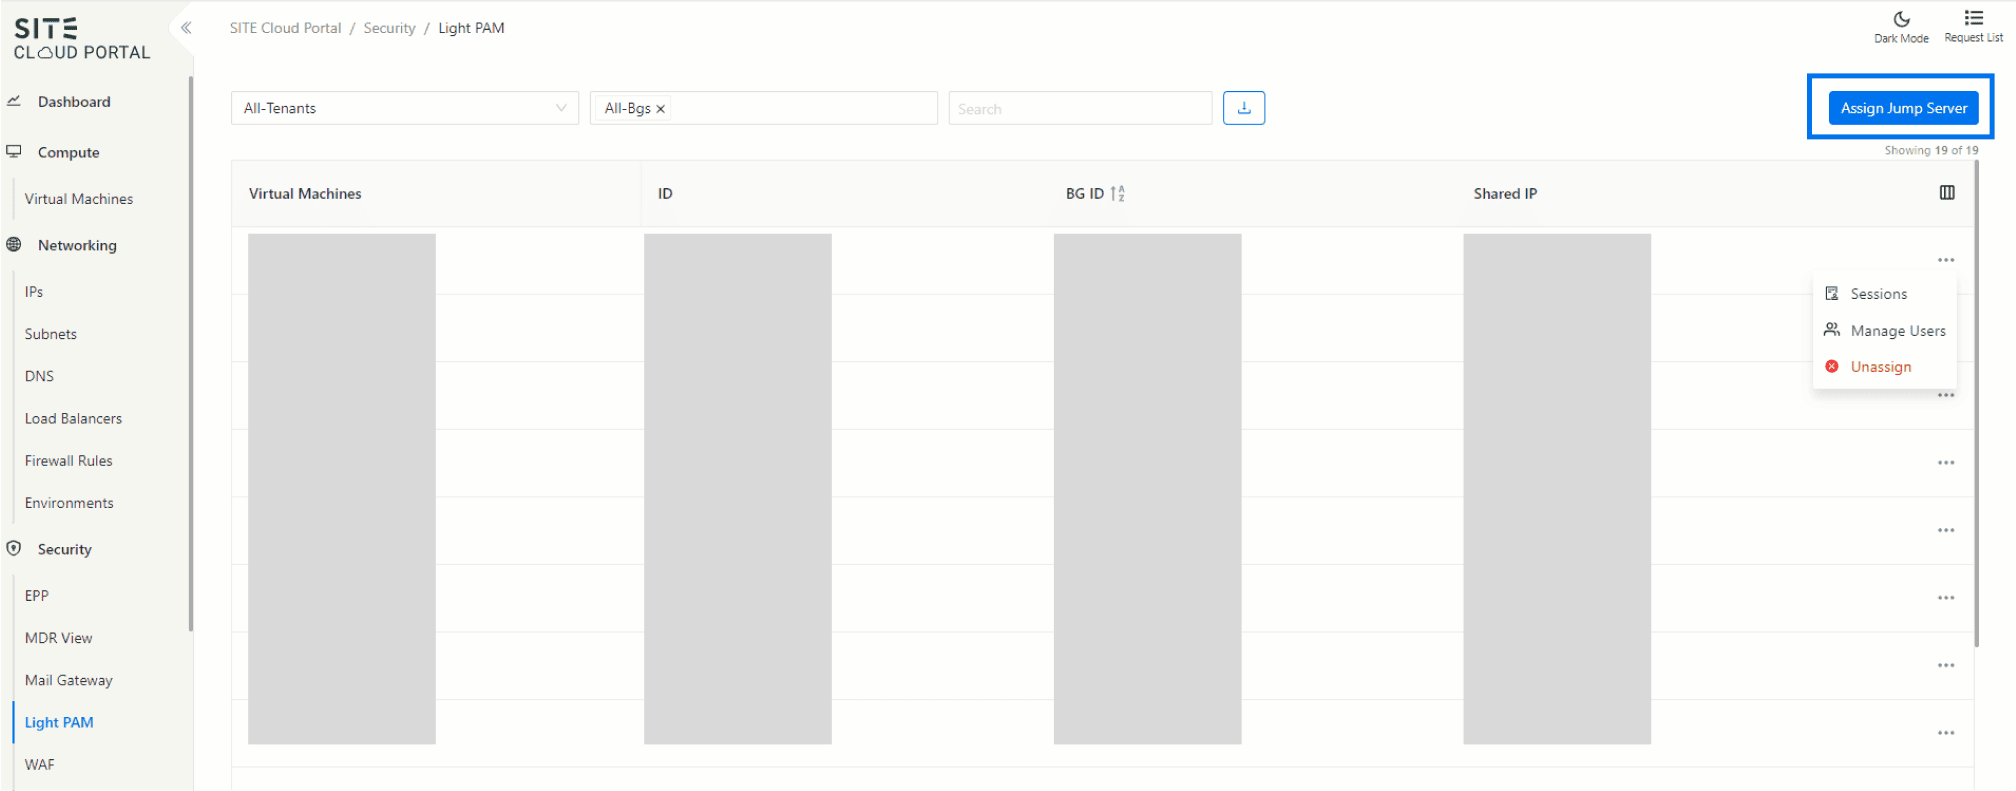
Task: Open the Request List icon
Action: click(1973, 18)
